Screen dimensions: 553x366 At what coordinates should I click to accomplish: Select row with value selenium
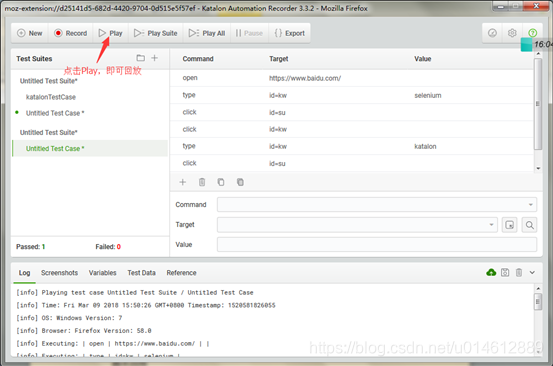[x=351, y=95]
